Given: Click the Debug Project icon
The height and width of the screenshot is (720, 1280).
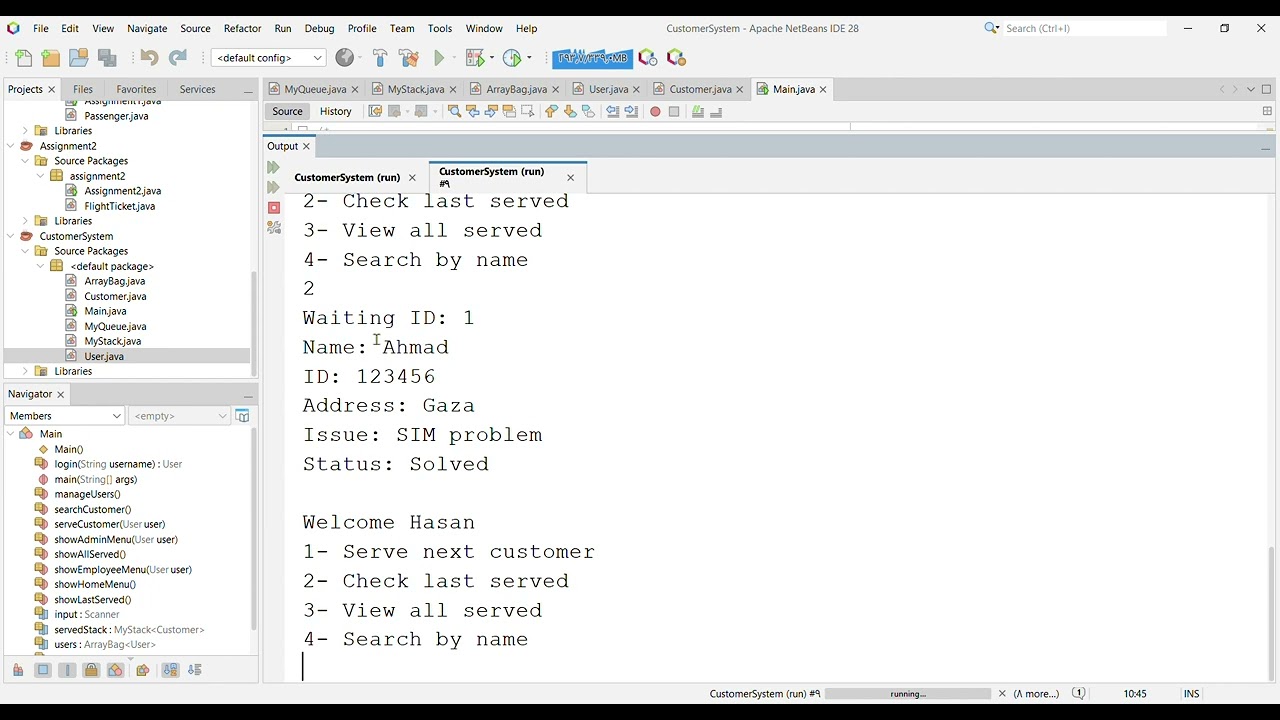Looking at the screenshot, I should [x=475, y=58].
